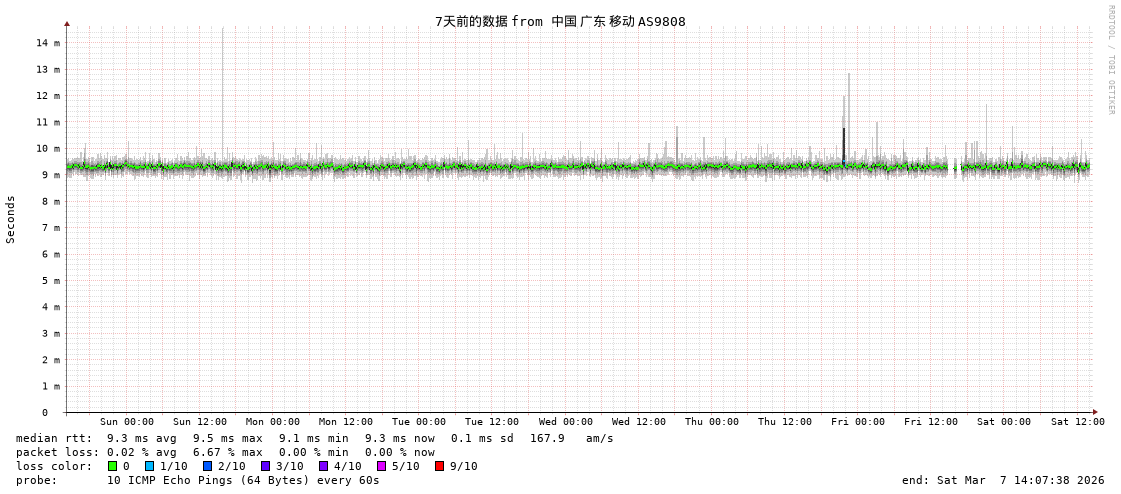This screenshot has height=494, width=1121.
Task: Click the '4 m' y-axis value
Action: (51, 307)
